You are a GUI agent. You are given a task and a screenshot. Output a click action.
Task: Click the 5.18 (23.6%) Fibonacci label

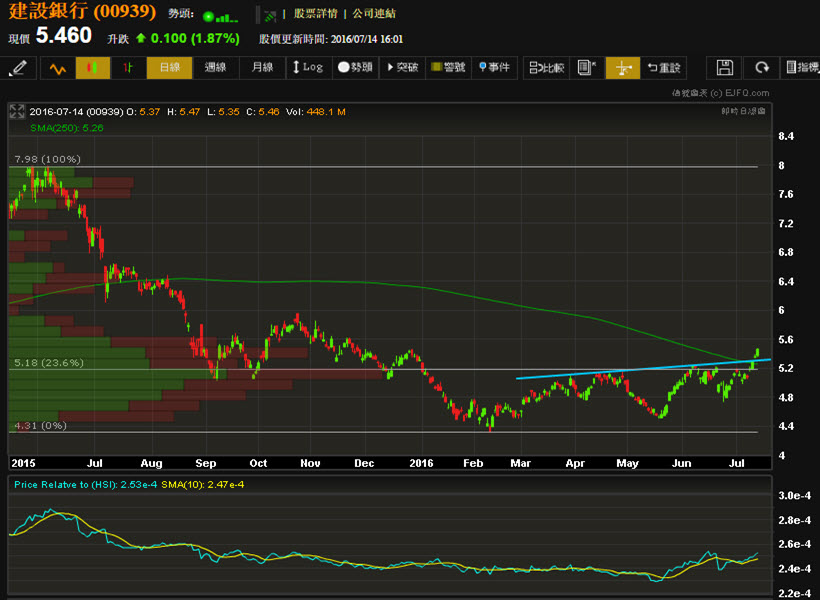(x=49, y=363)
